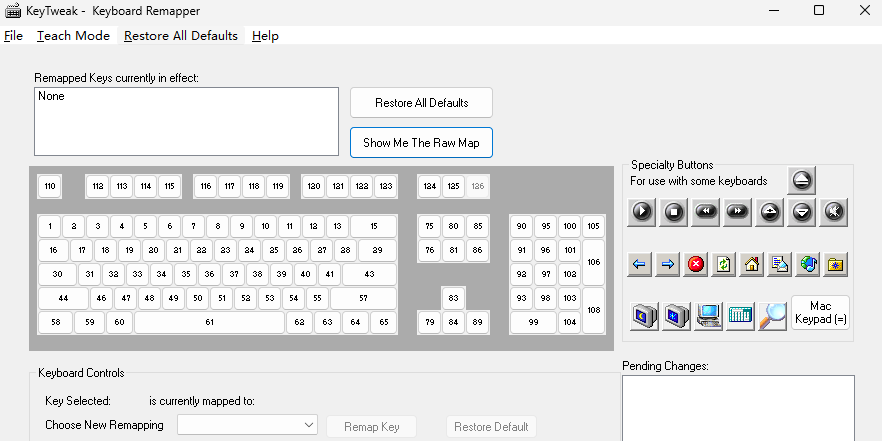This screenshot has height=441, width=882.
Task: Select keyboard key 112
Action: click(x=98, y=186)
